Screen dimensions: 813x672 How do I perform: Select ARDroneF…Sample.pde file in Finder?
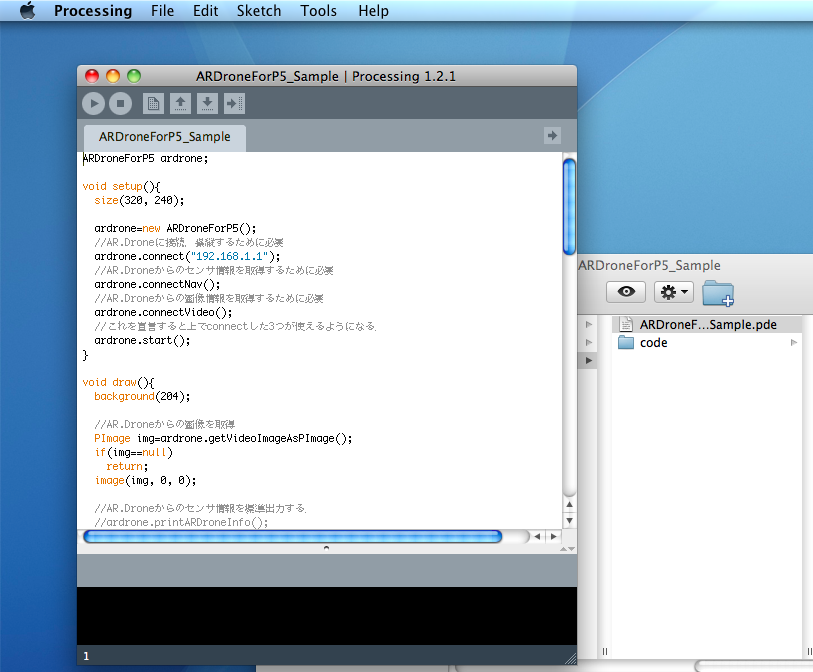(x=707, y=325)
